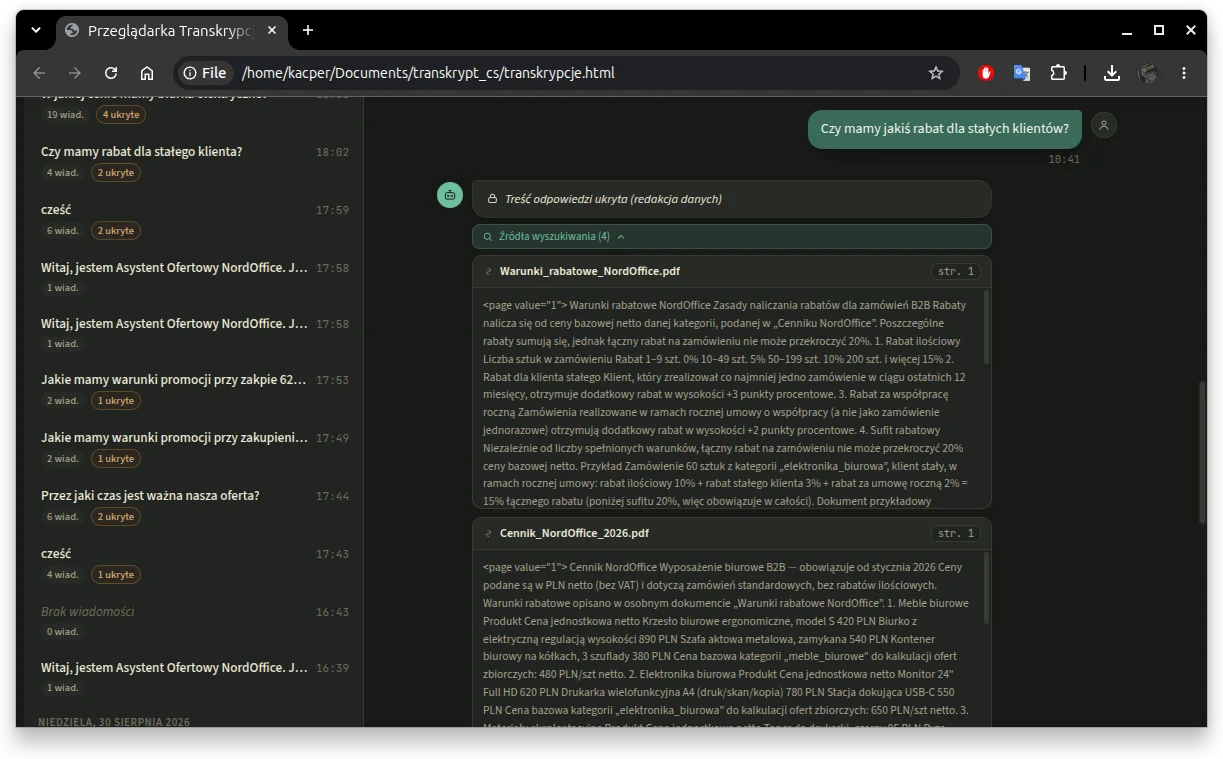Screen dimensions: 1223x759
Task: Close the Przeglądarka Transkrypcji tab
Action: pos(272,30)
